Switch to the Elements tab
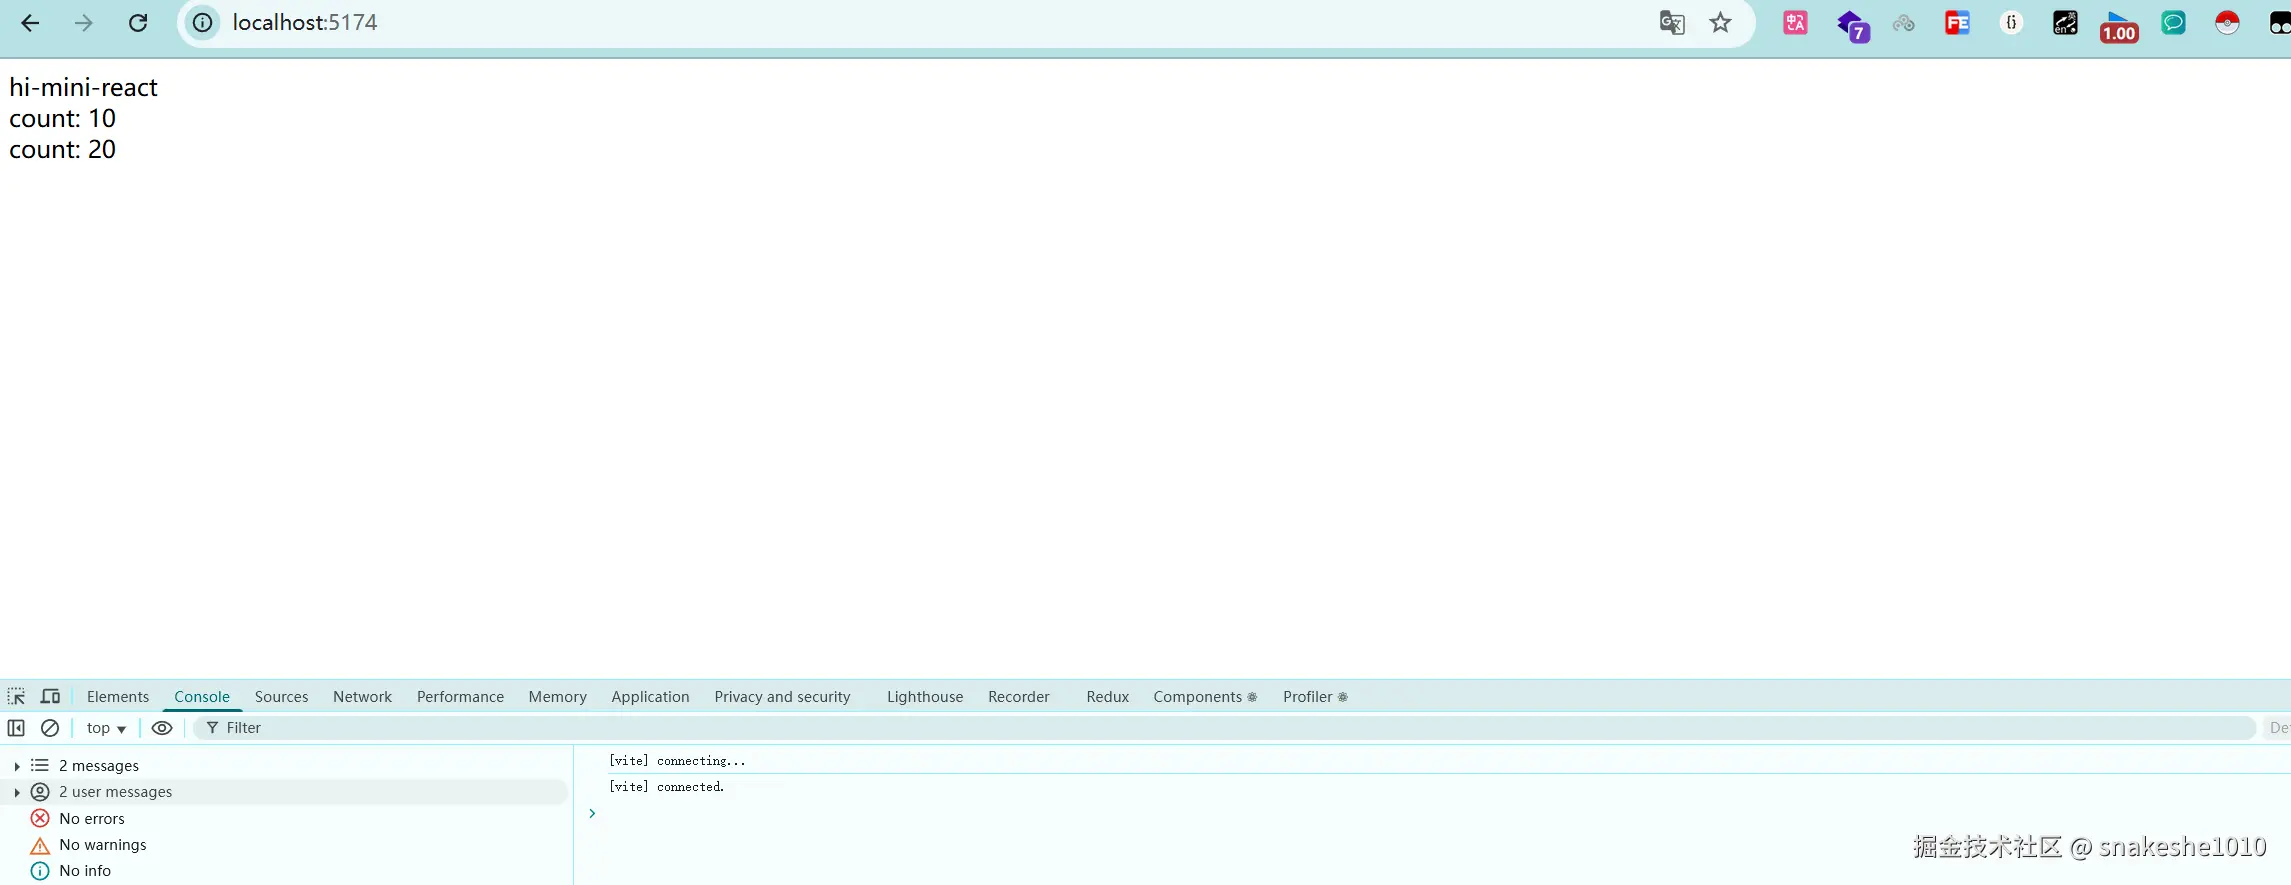 (x=118, y=697)
